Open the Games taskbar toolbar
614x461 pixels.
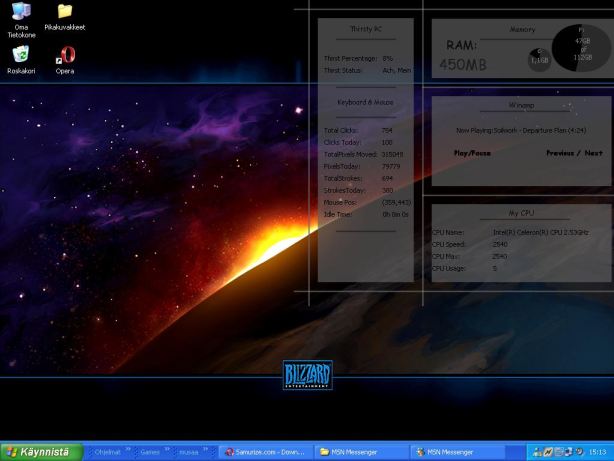click(150, 452)
